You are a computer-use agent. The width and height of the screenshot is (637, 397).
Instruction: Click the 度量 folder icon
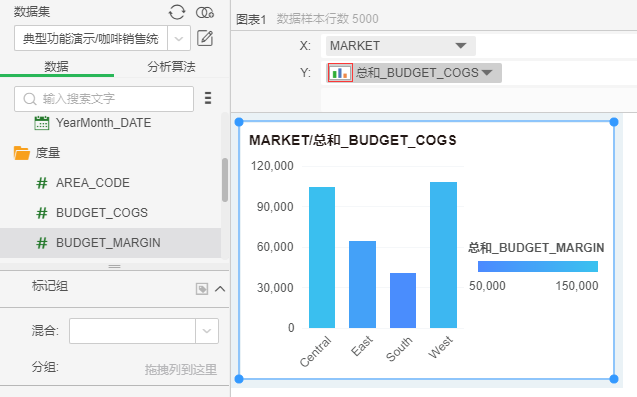pyautogui.click(x=22, y=153)
